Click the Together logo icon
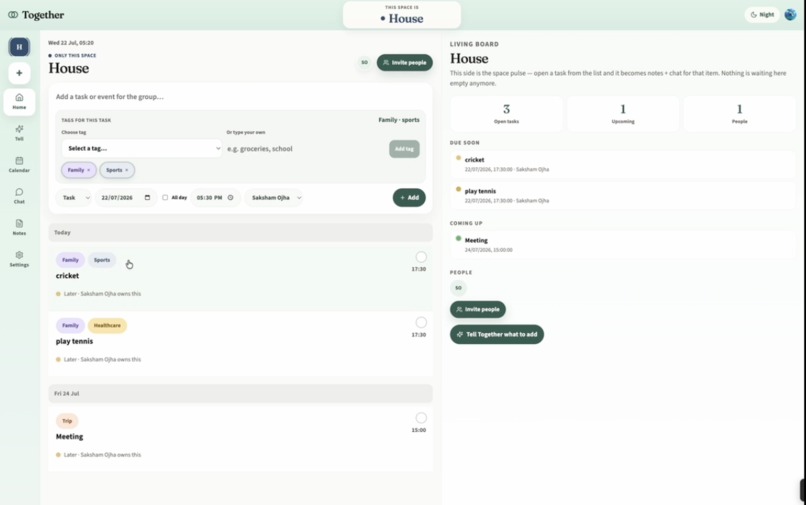 pyautogui.click(x=13, y=15)
